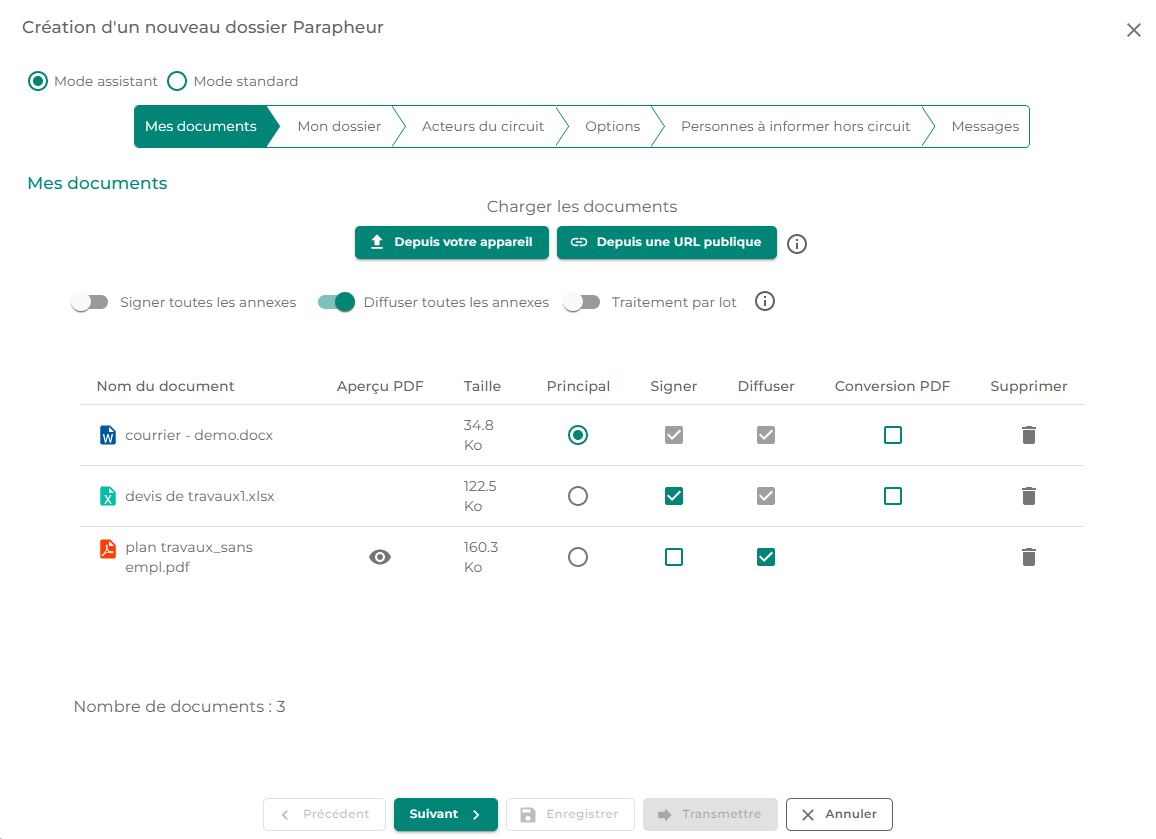Open the Mes documents step
Viewport: 1156px width, 839px height.
coord(201,127)
